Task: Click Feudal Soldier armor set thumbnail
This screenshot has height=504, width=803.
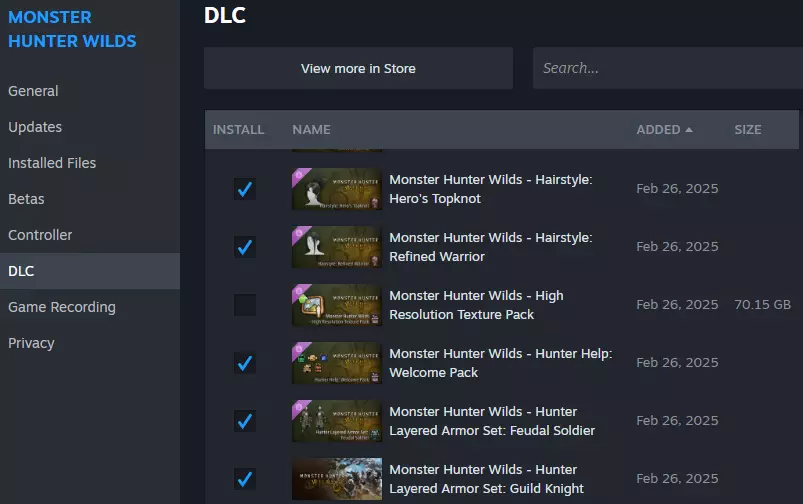Action: (x=337, y=421)
